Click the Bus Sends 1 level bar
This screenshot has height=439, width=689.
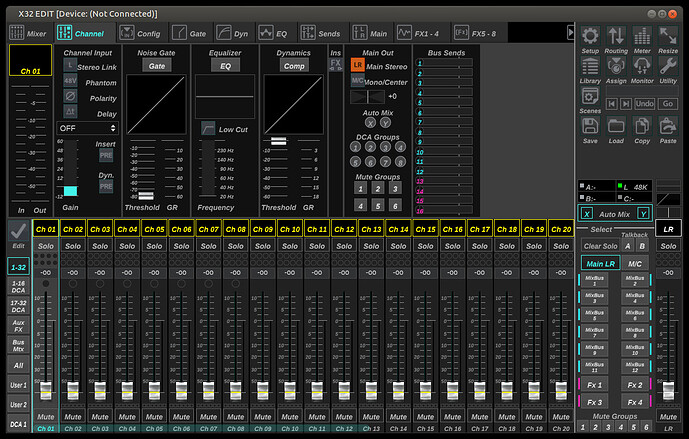coord(448,62)
